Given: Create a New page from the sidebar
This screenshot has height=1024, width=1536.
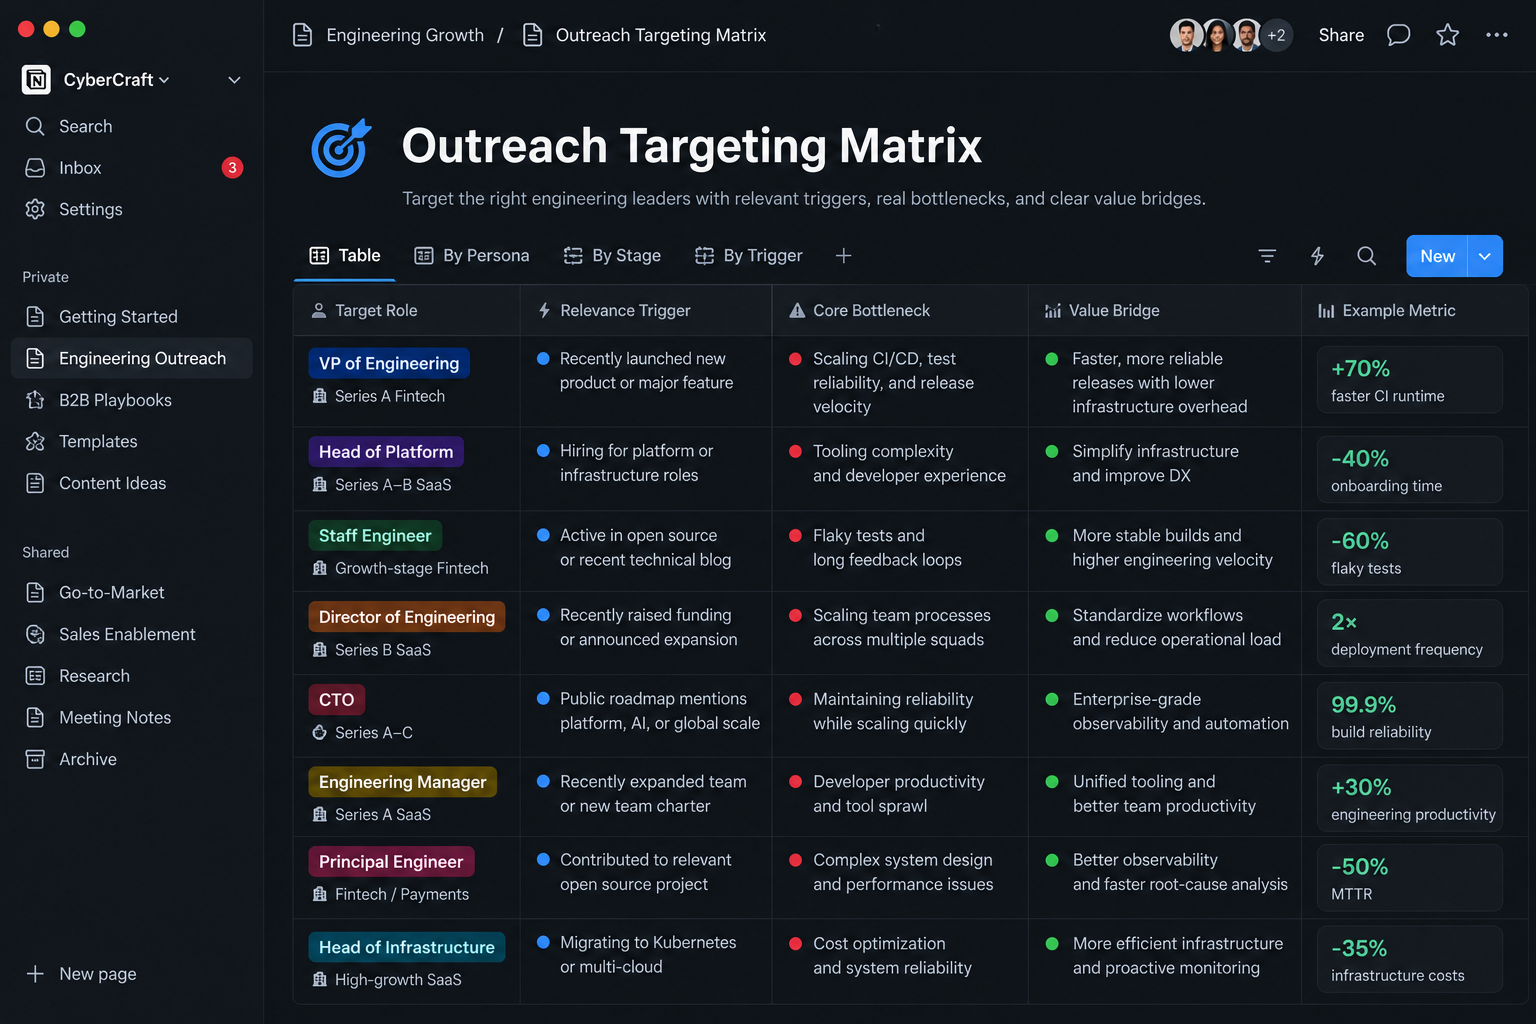Looking at the screenshot, I should point(81,974).
